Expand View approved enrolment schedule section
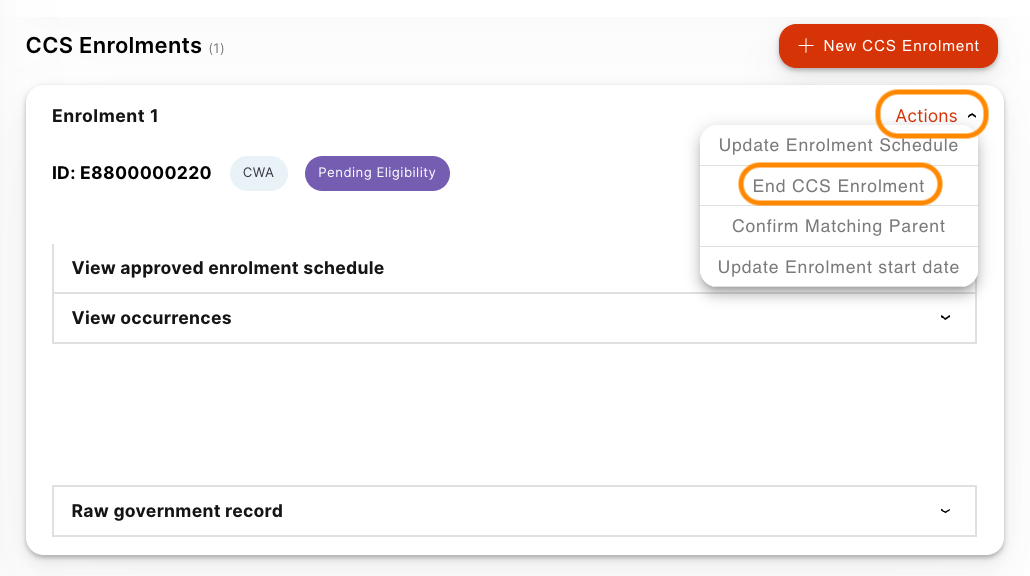This screenshot has height=576, width=1030. tap(228, 268)
